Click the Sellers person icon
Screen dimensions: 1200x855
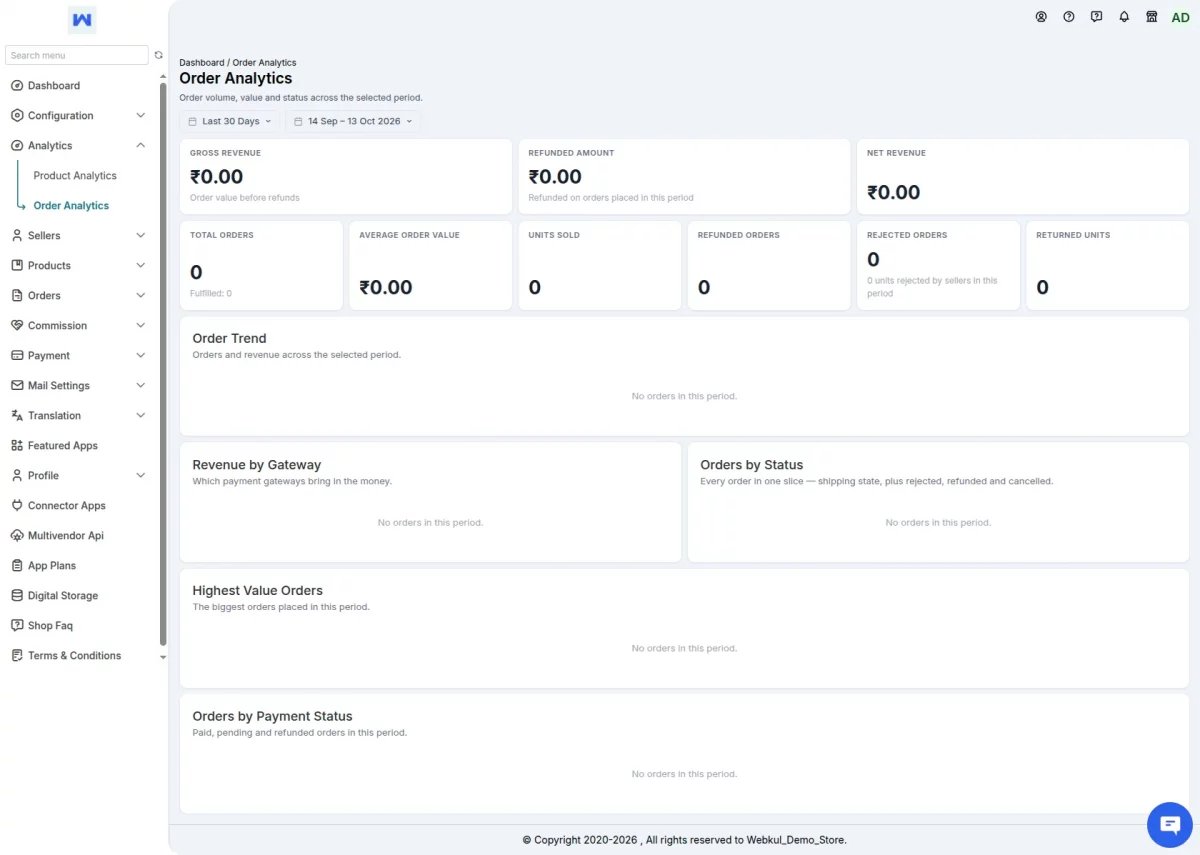click(17, 236)
